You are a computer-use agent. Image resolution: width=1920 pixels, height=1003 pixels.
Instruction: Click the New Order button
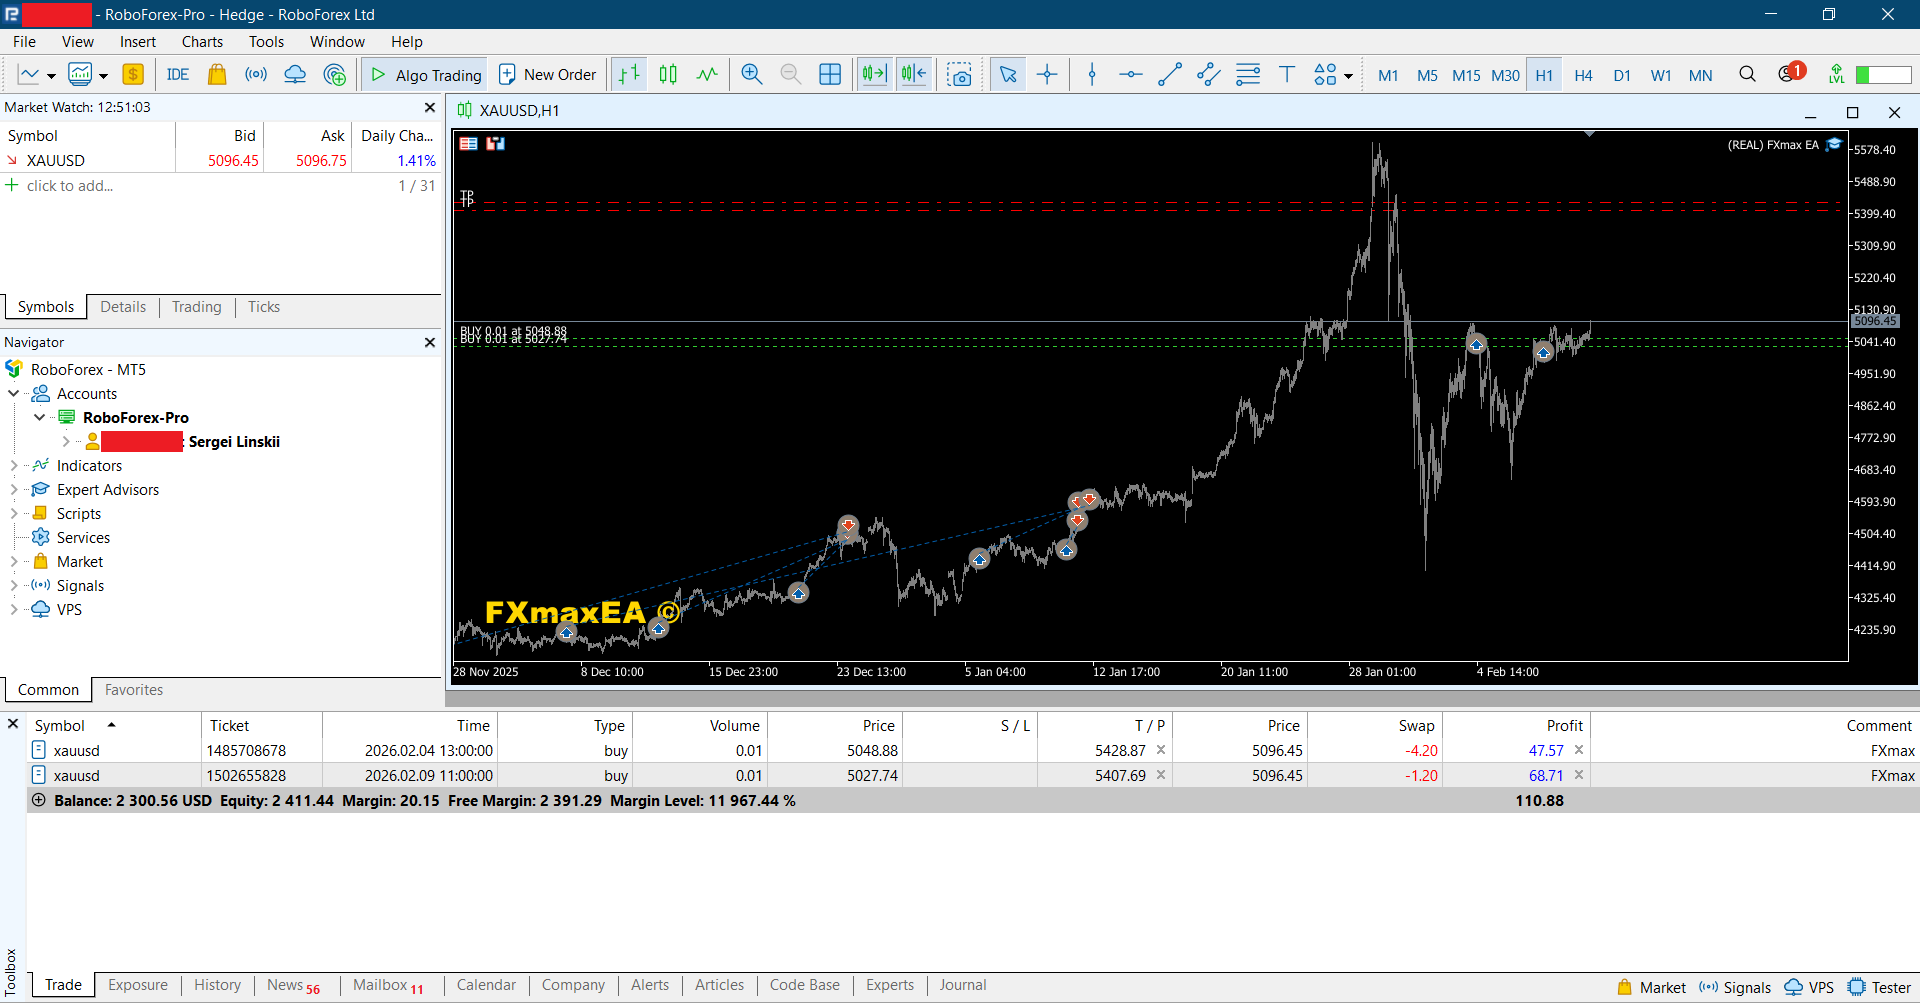point(548,75)
